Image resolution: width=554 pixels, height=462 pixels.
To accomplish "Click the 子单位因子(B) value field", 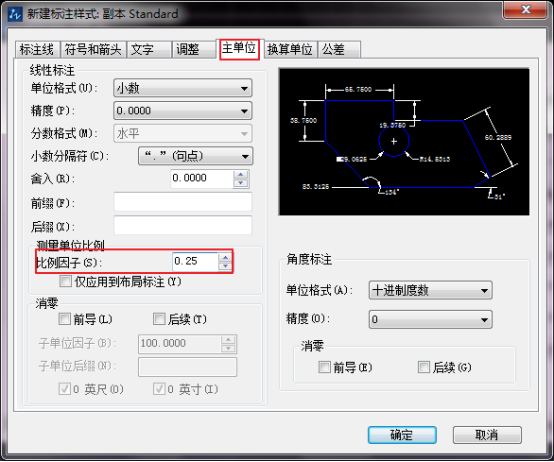I will coord(179,344).
